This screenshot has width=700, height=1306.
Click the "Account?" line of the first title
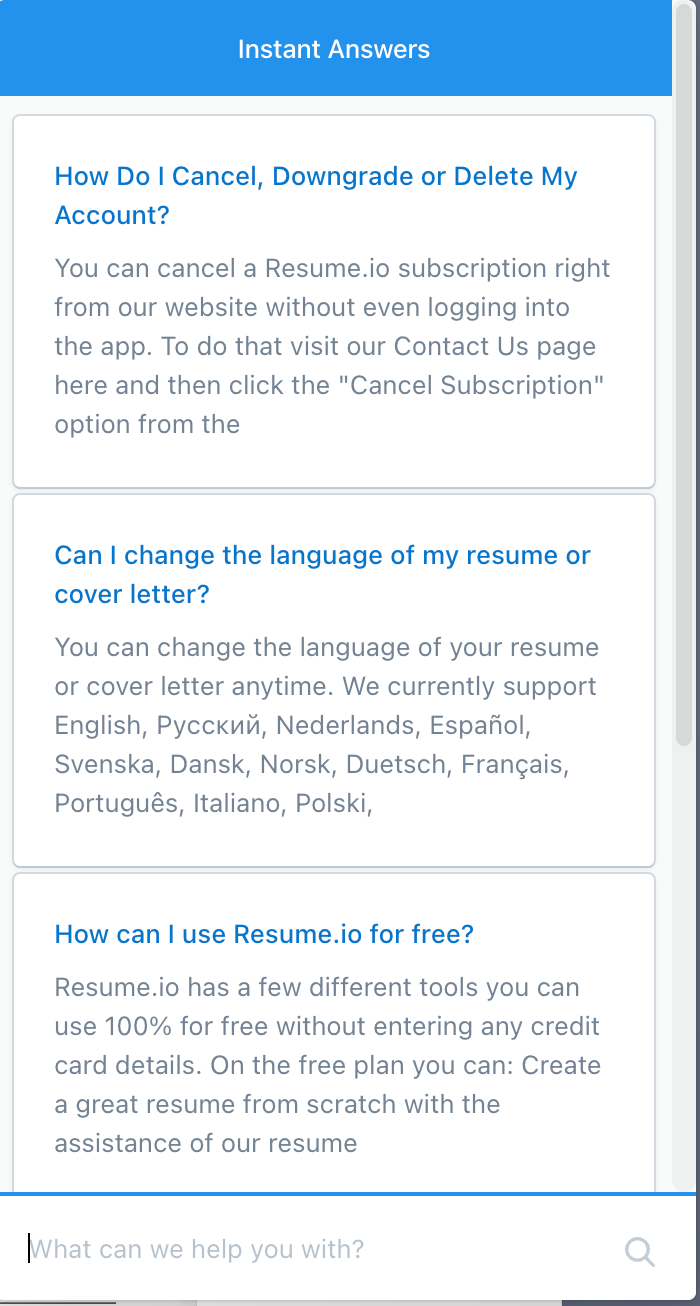(x=112, y=215)
